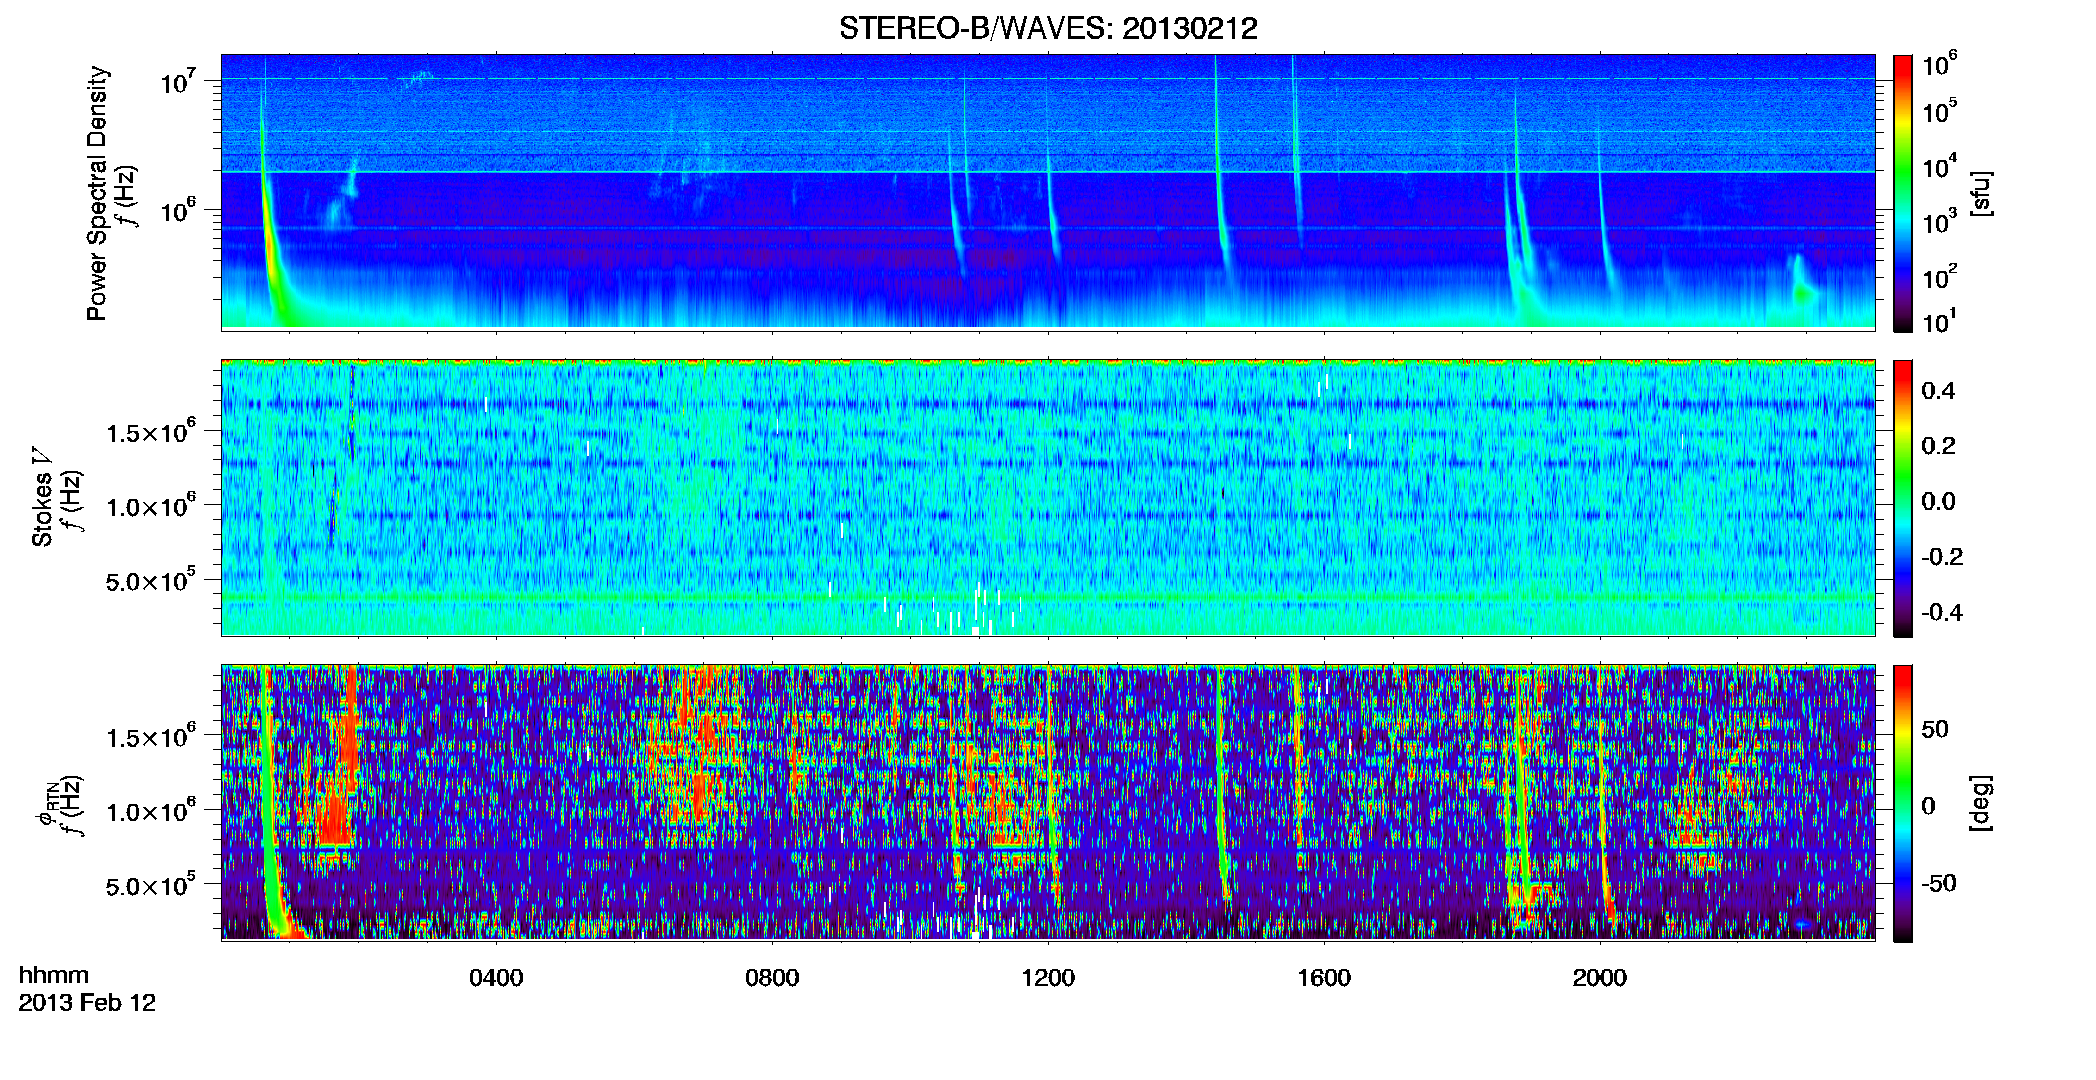
Task: Click the 0.4 value on Stokes colorbar
Action: click(x=1938, y=391)
